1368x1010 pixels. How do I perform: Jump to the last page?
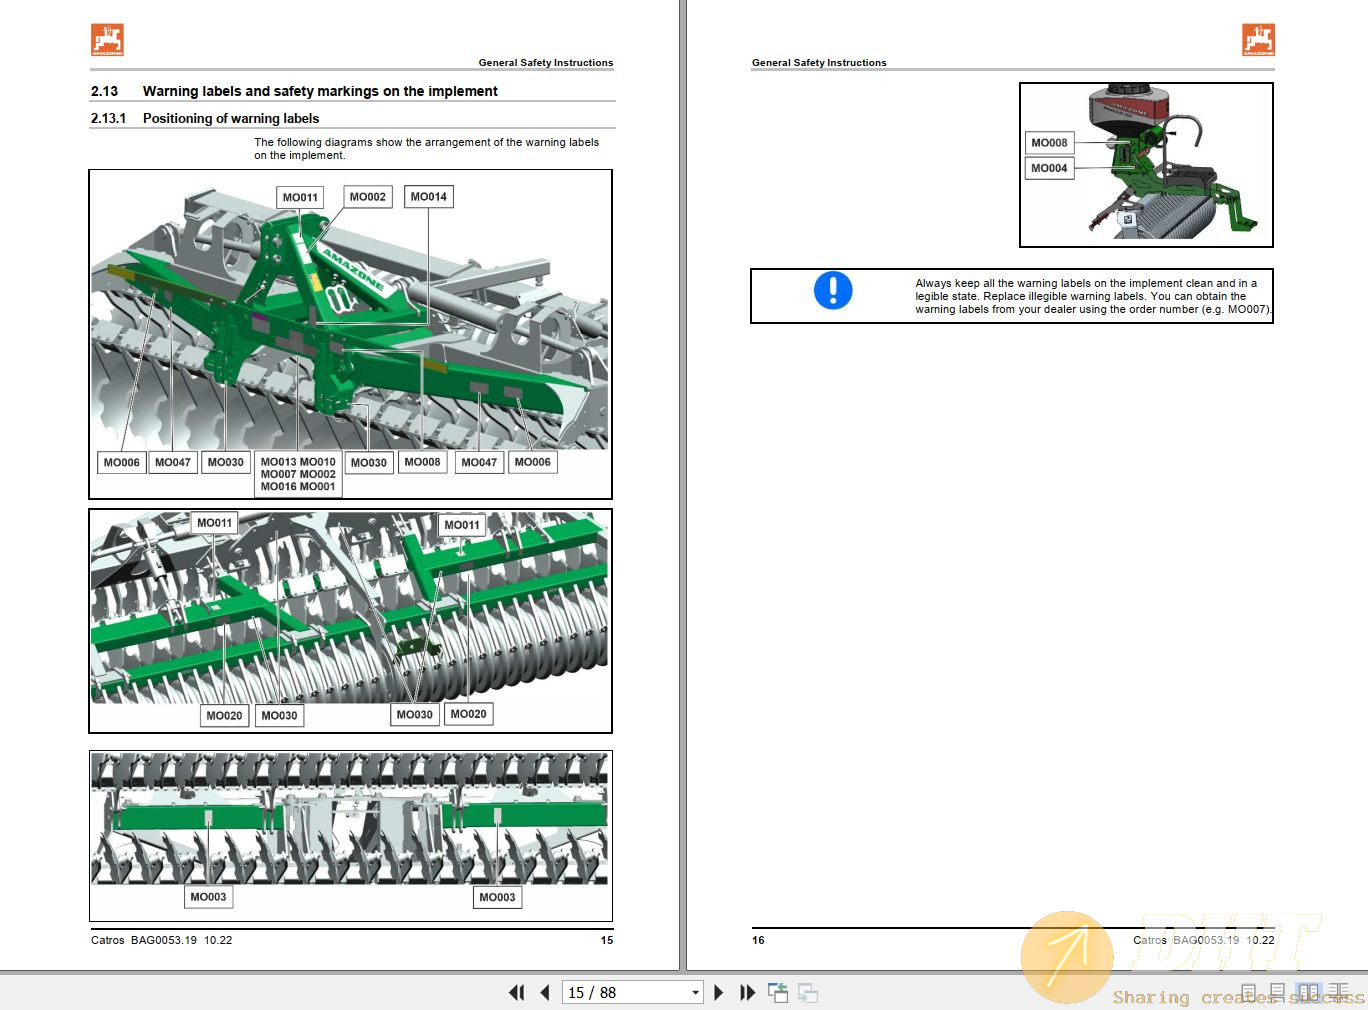pyautogui.click(x=747, y=993)
